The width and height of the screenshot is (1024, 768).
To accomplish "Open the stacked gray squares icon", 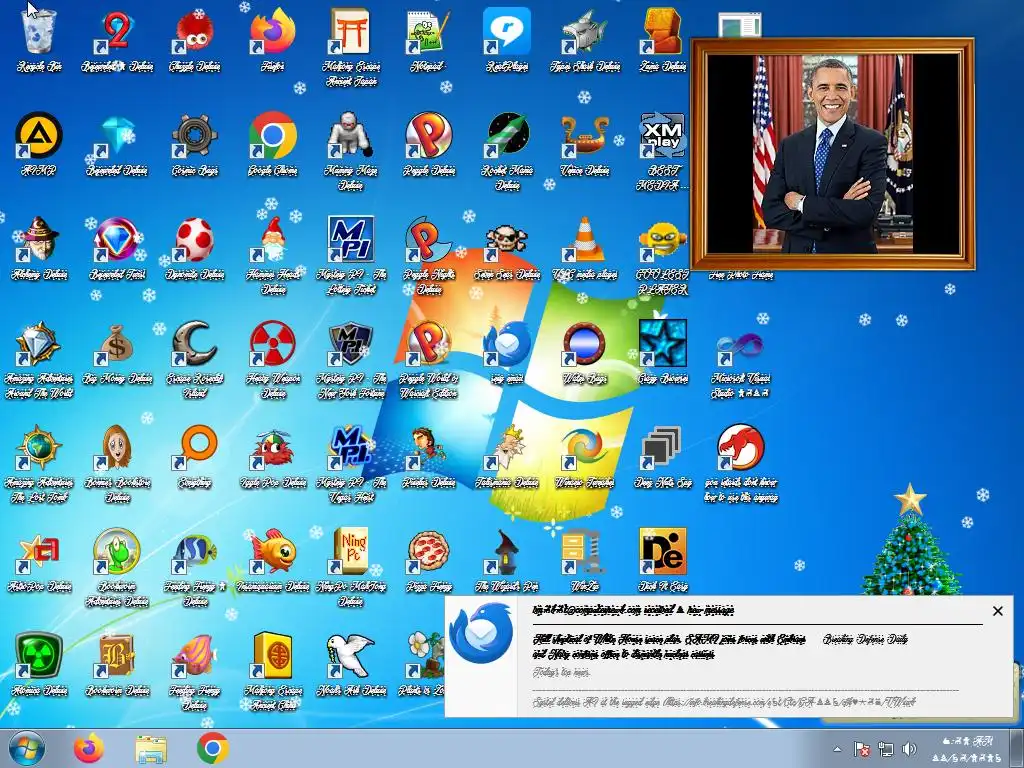I will [663, 447].
